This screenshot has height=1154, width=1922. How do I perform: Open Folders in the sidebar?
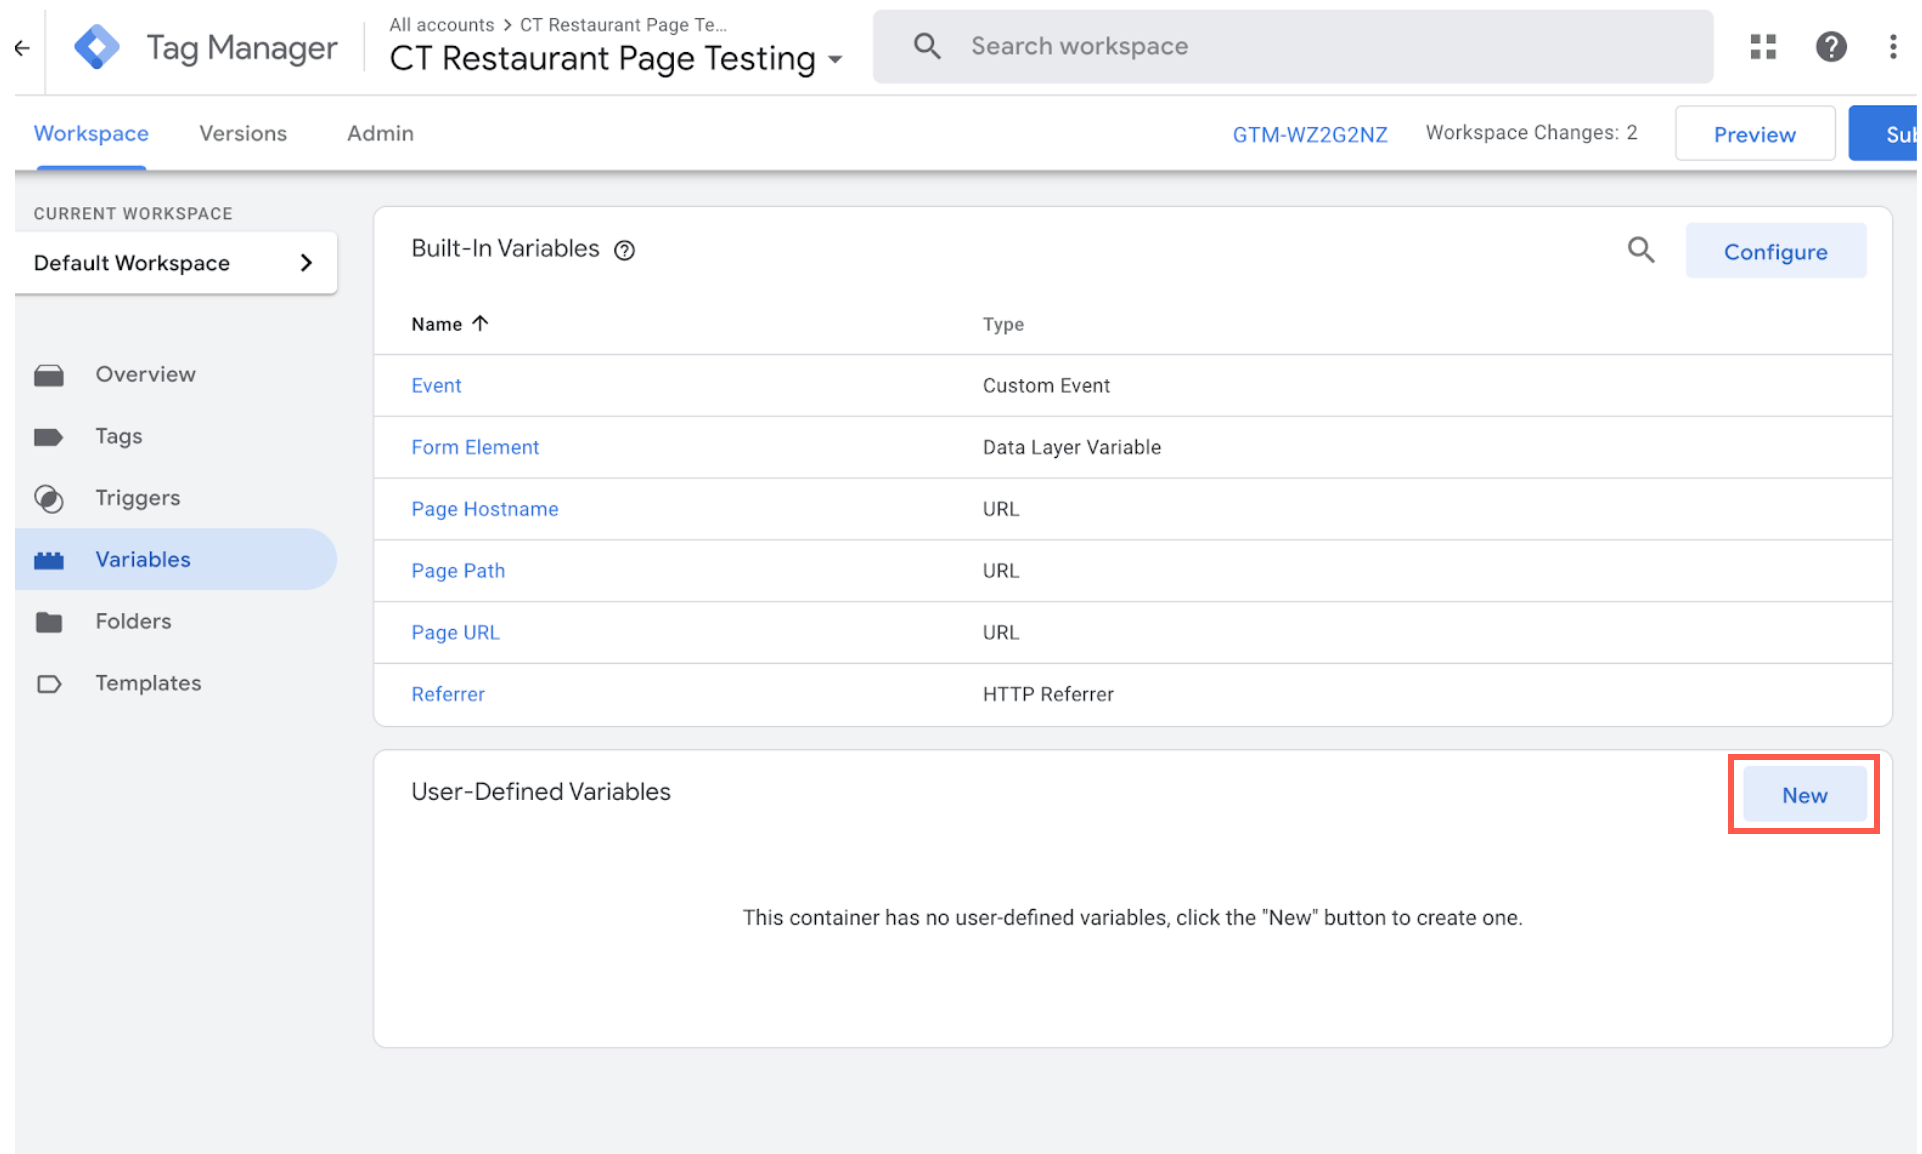tap(134, 621)
